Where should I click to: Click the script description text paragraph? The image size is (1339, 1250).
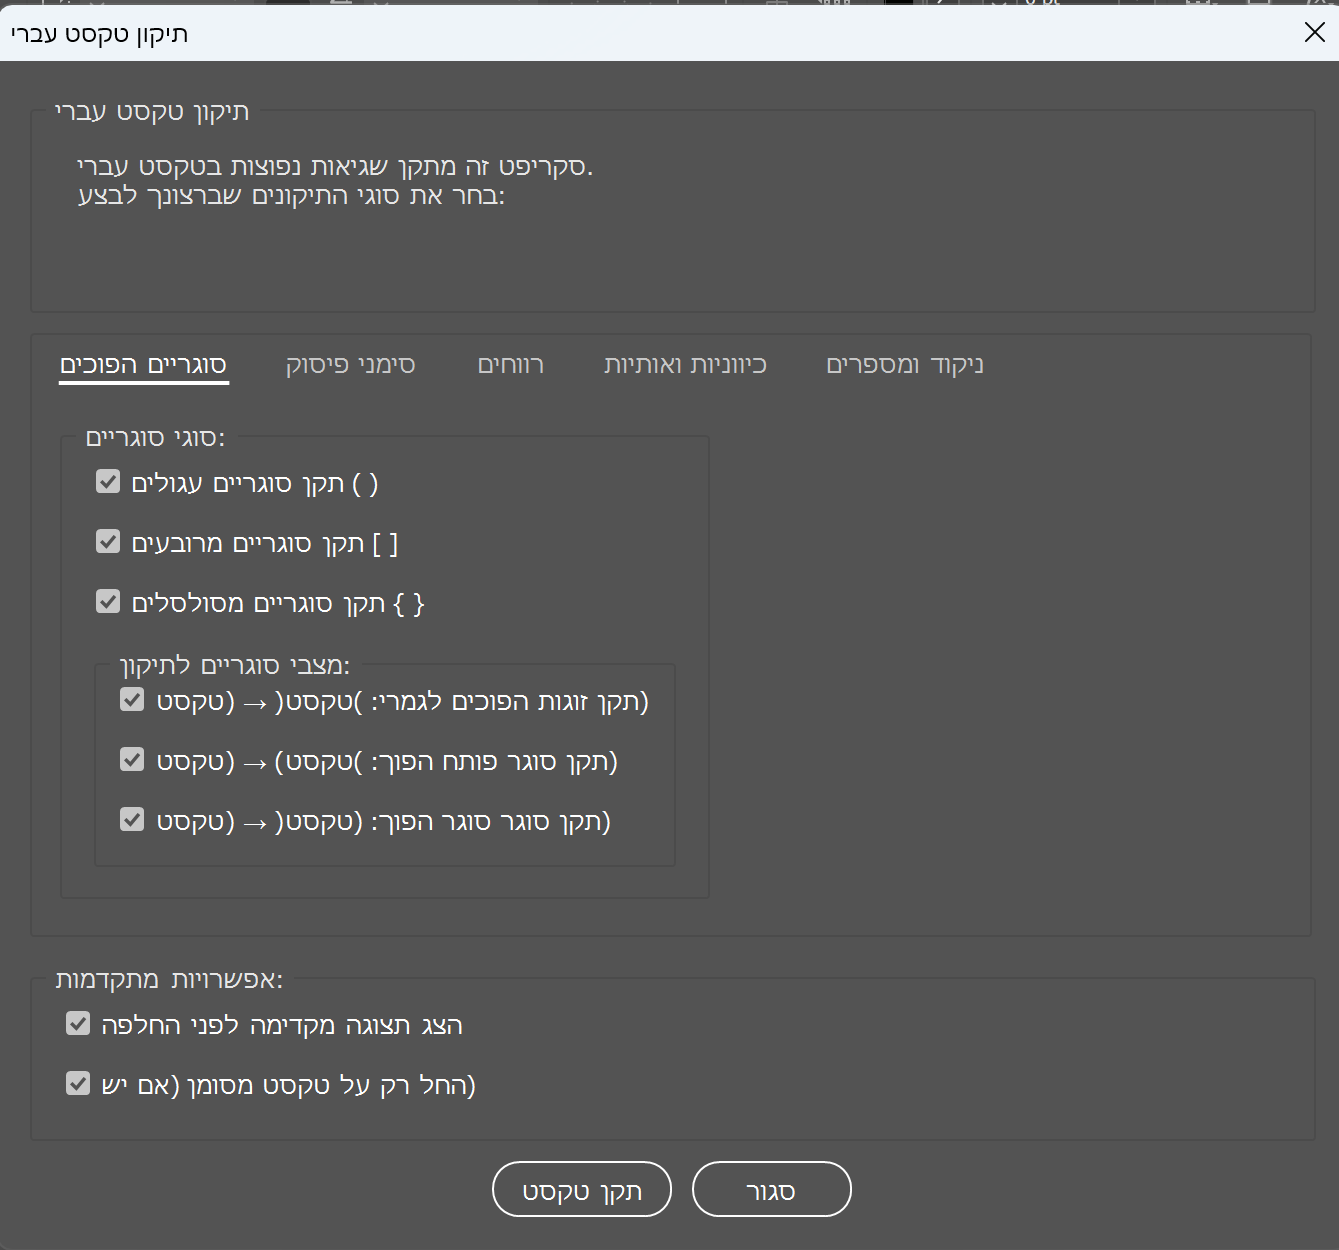tap(335, 181)
